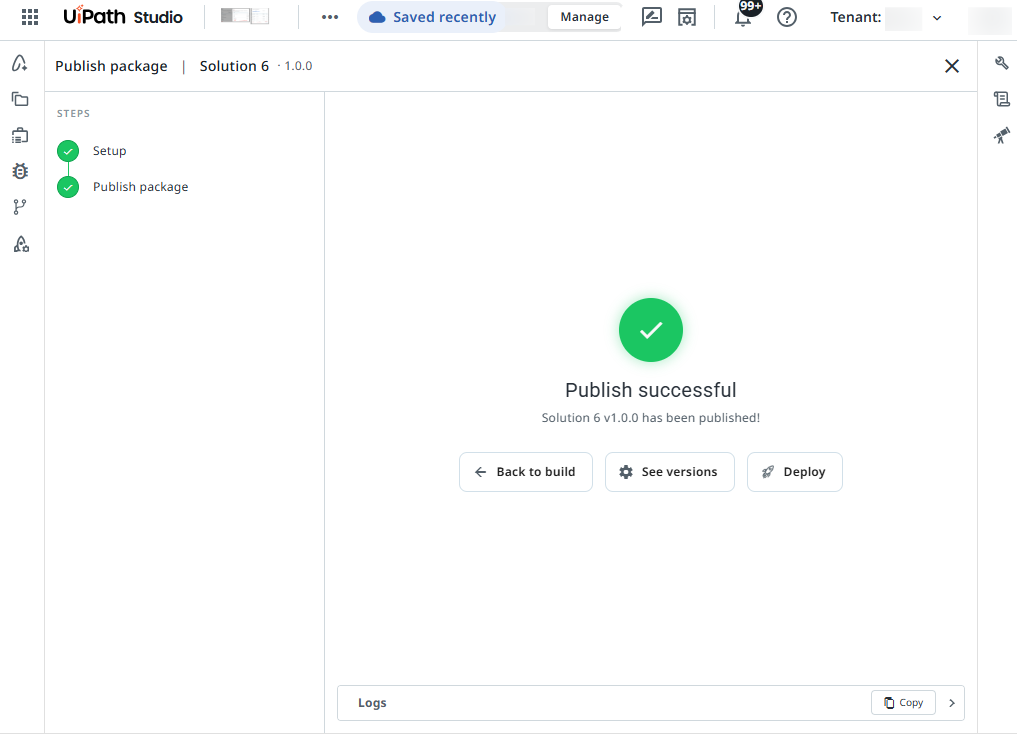The width and height of the screenshot is (1017, 746).
Task: Click Back to build button
Action: click(525, 472)
